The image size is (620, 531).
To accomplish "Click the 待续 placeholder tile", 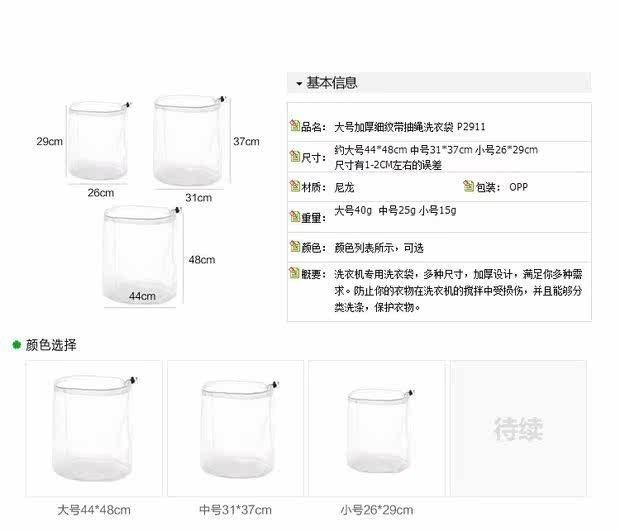I will (518, 428).
